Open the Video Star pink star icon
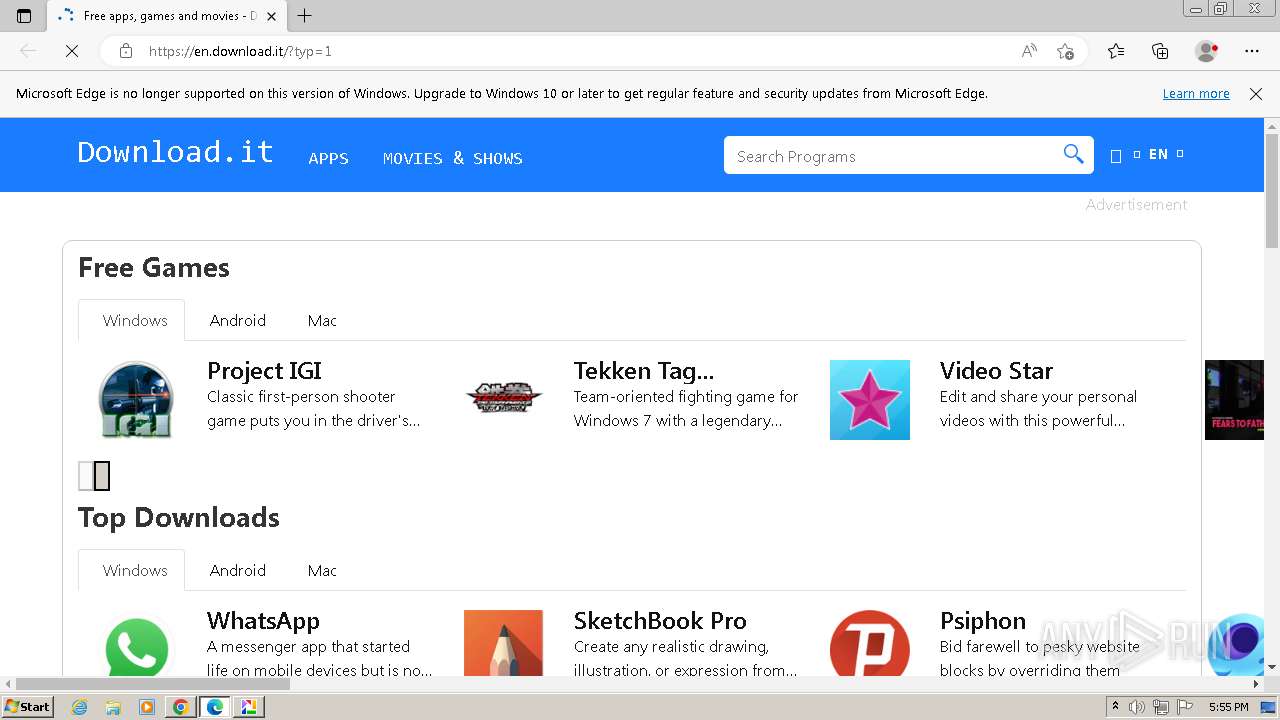The width and height of the screenshot is (1280, 720). pos(870,400)
